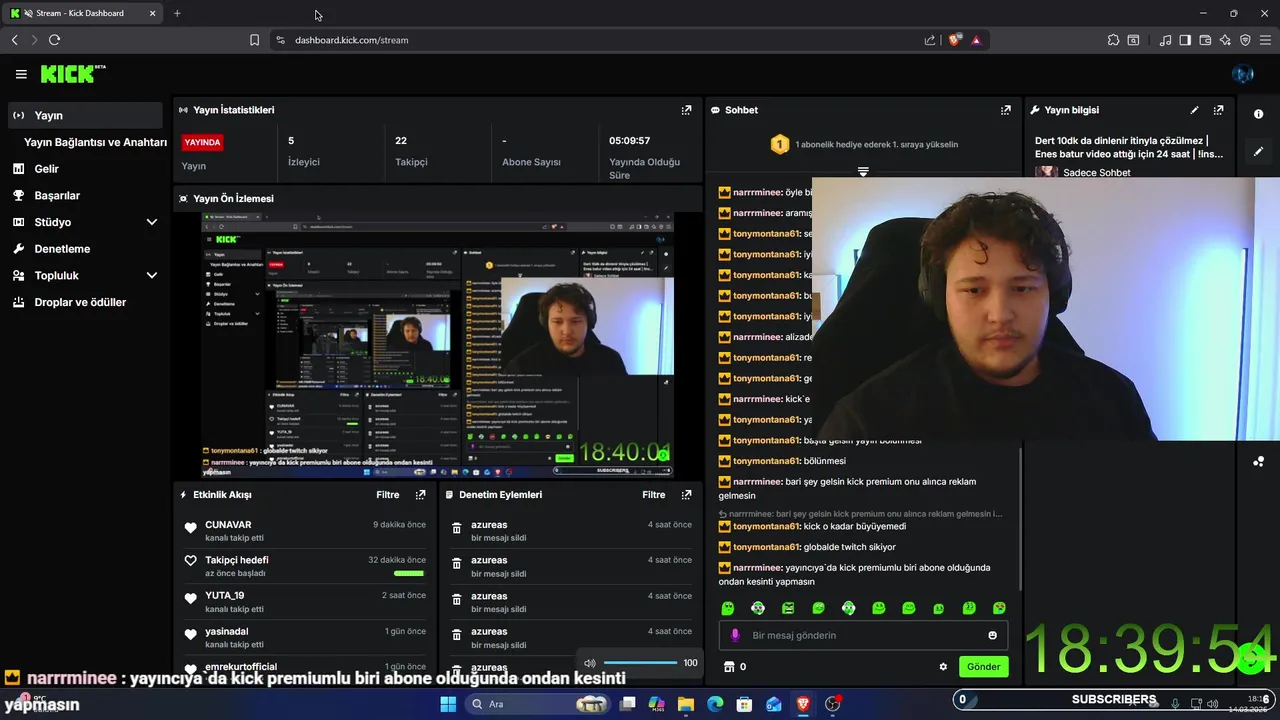Click the browser address bar
The height and width of the screenshot is (720, 1280).
600,40
